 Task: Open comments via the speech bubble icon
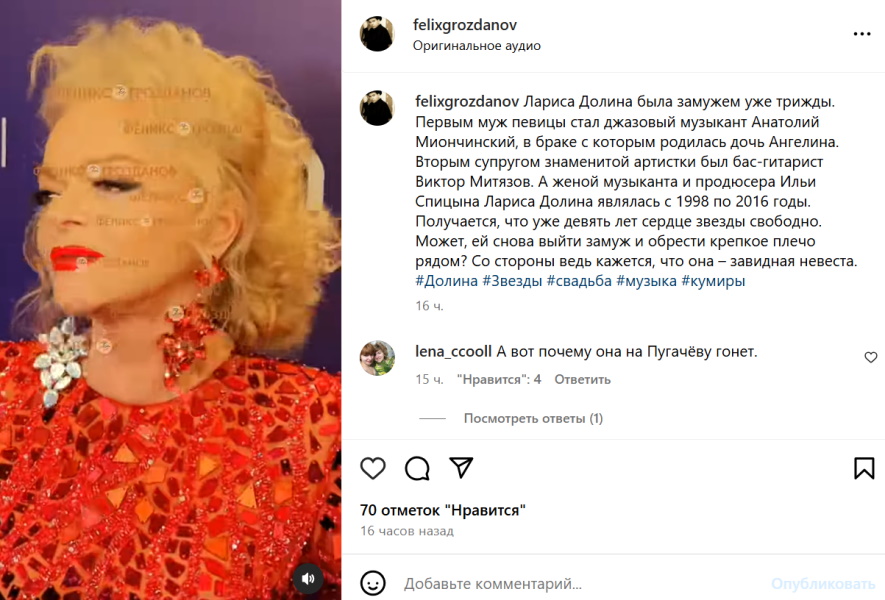[x=417, y=468]
